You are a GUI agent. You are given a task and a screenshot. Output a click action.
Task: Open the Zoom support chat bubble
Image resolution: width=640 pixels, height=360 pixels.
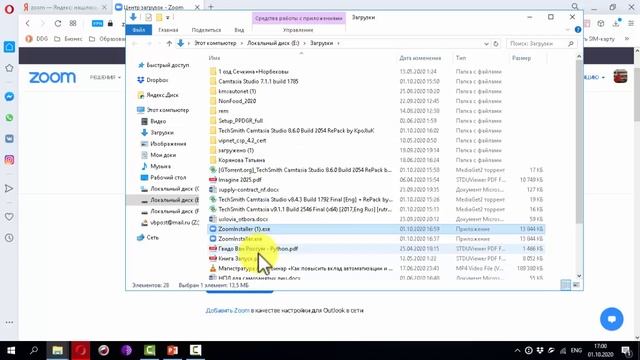pyautogui.click(x=611, y=319)
